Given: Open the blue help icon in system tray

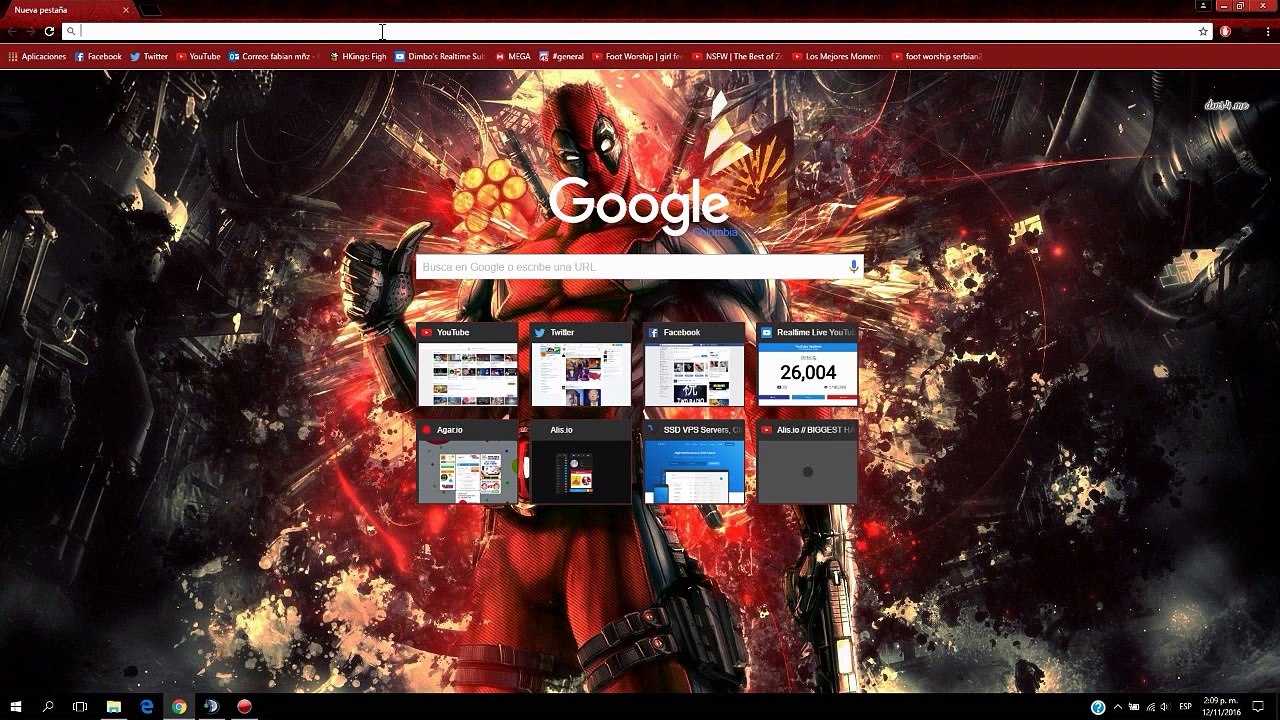Looking at the screenshot, I should (1098, 707).
